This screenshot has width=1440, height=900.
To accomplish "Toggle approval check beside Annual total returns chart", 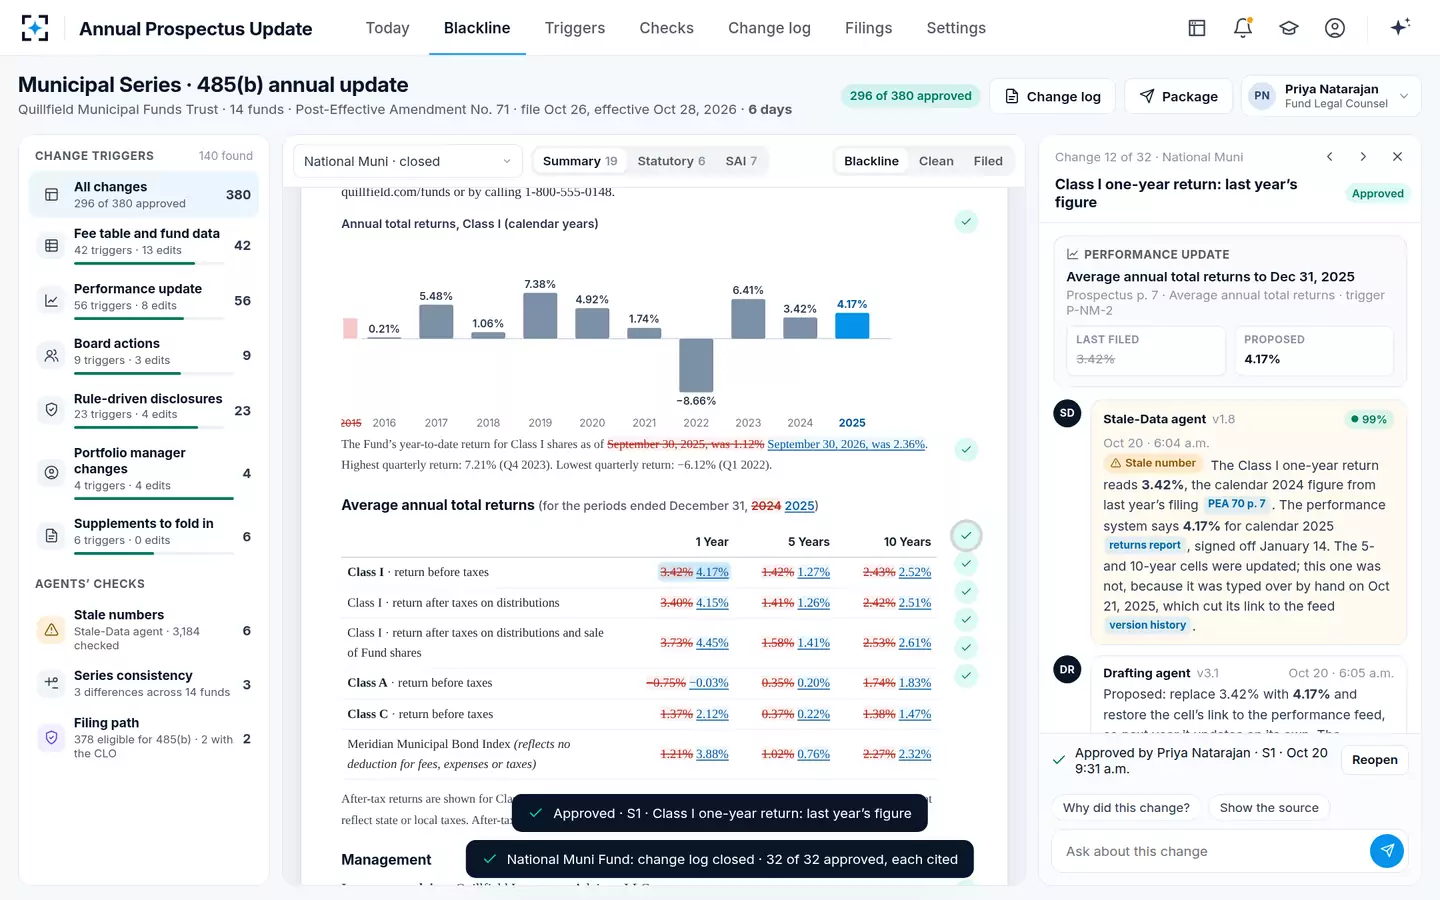I will click(x=966, y=222).
